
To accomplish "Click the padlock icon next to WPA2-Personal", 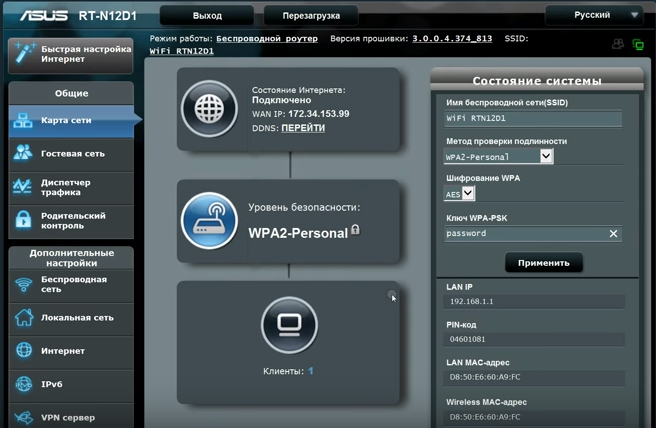I will 355,231.
